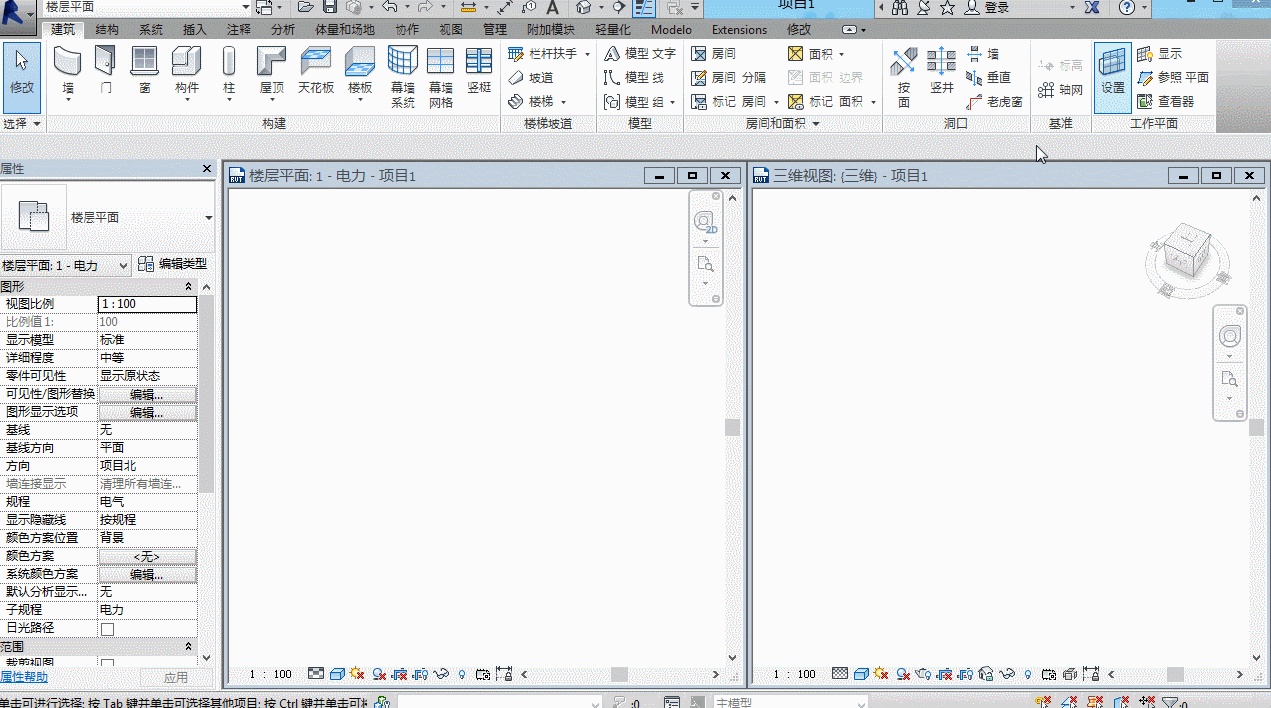This screenshot has width=1271, height=708.
Task: Open the 注释 ribbon tab
Action: click(239, 30)
